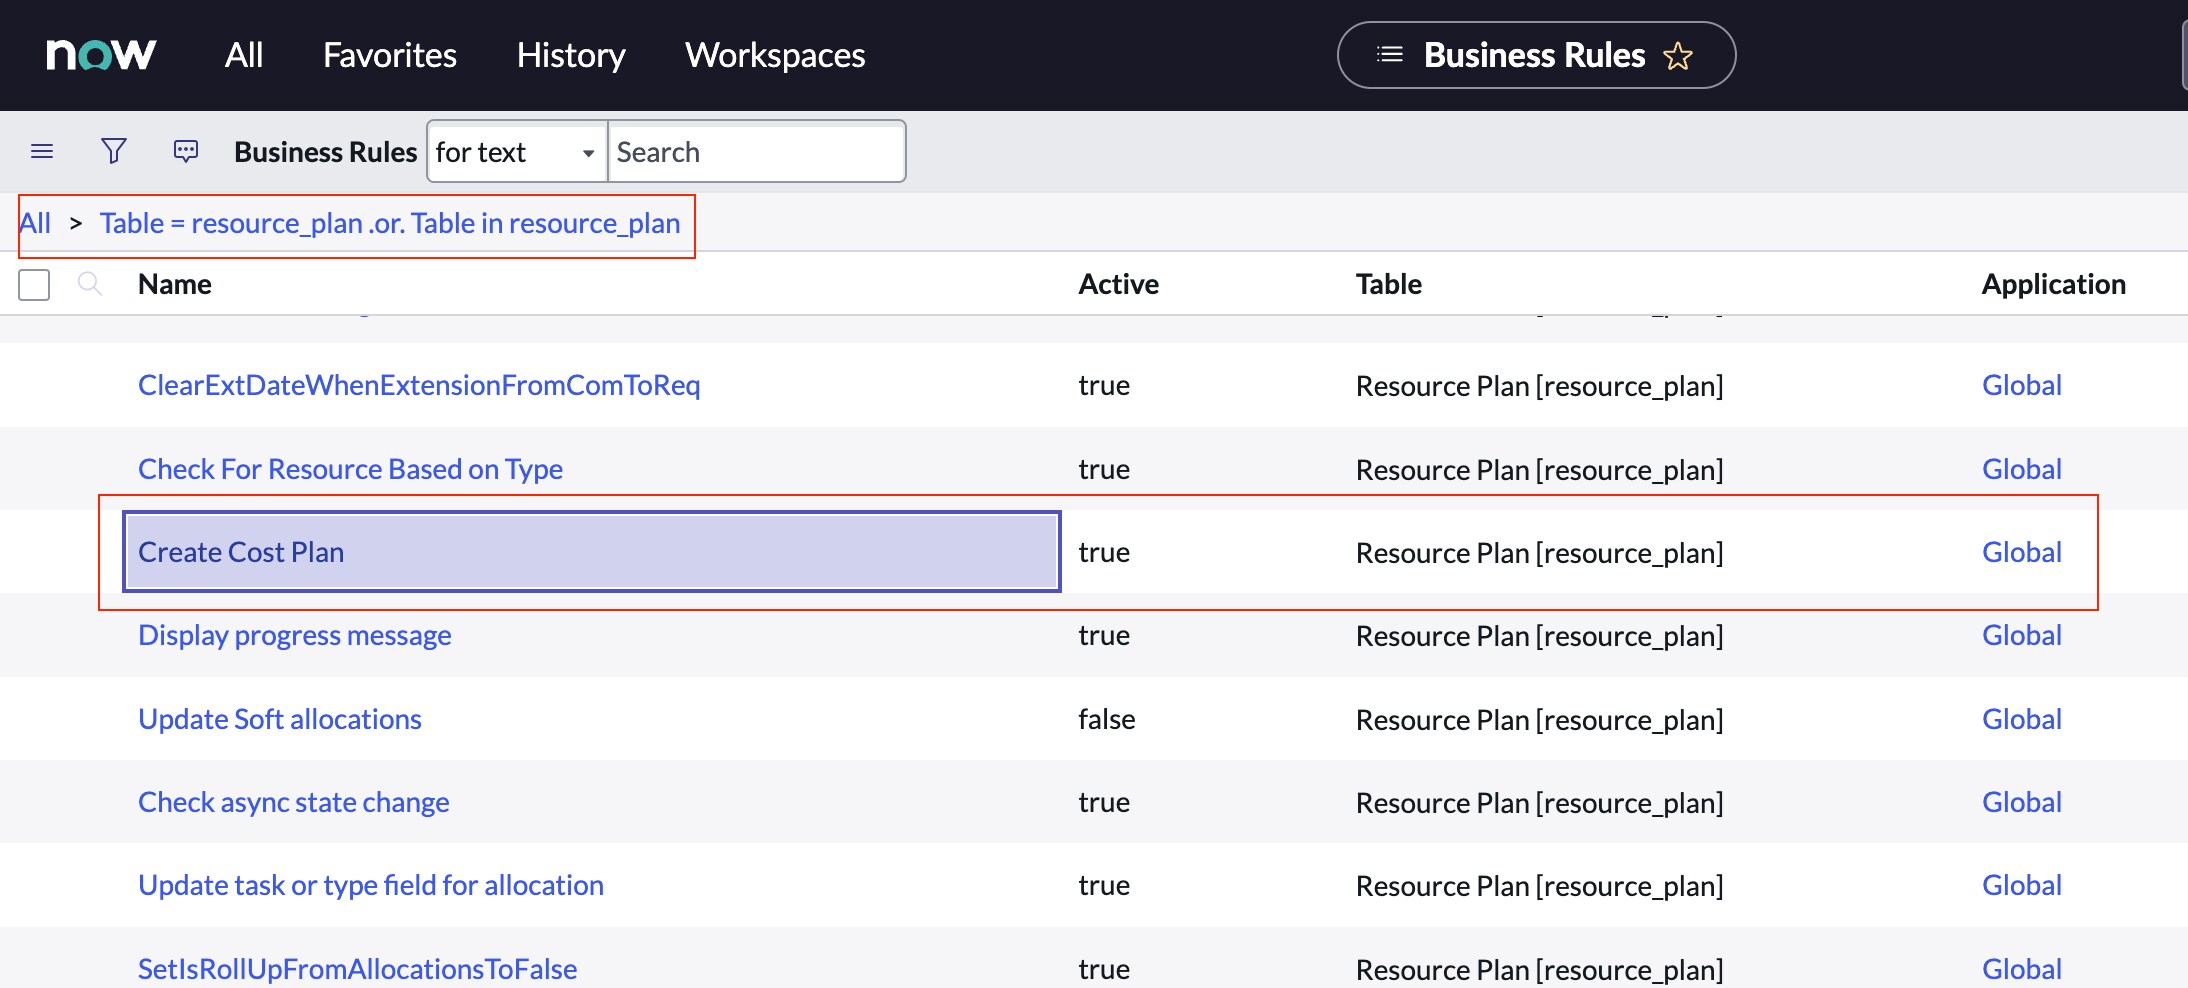Open Update Soft allocations rule
The height and width of the screenshot is (988, 2188).
280,719
